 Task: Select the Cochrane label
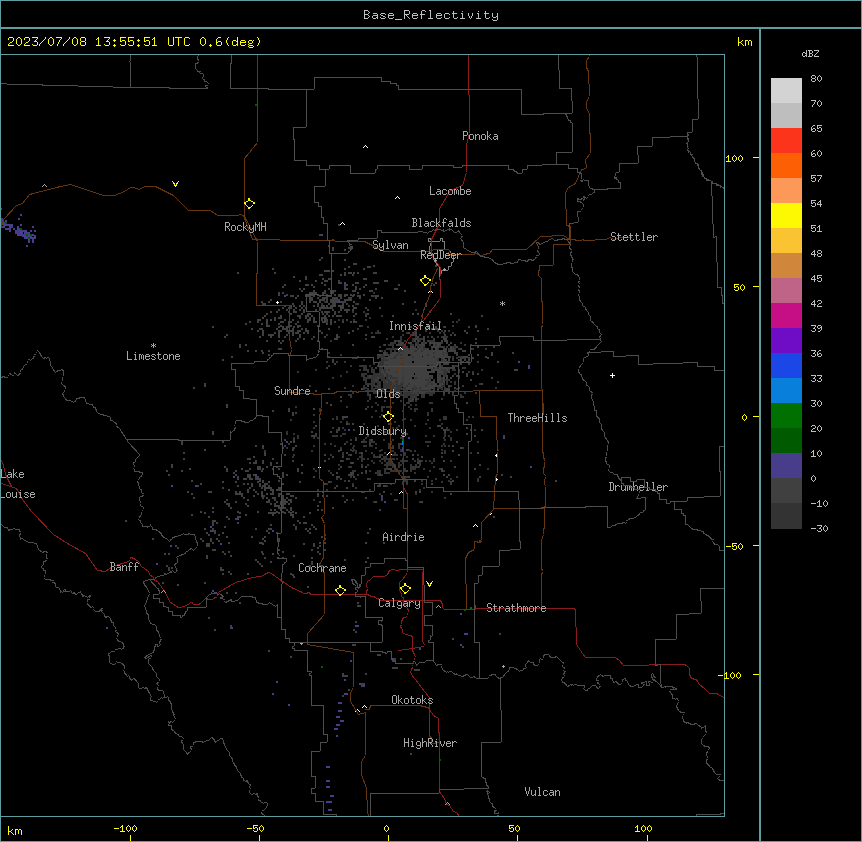(x=322, y=568)
